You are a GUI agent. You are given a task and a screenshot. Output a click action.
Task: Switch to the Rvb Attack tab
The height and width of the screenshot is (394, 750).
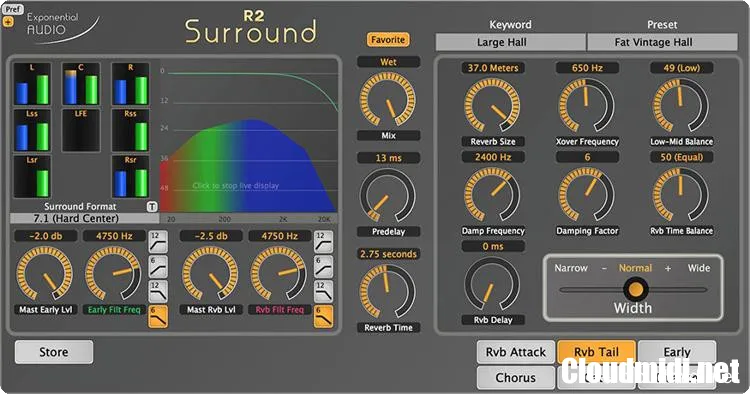[516, 352]
